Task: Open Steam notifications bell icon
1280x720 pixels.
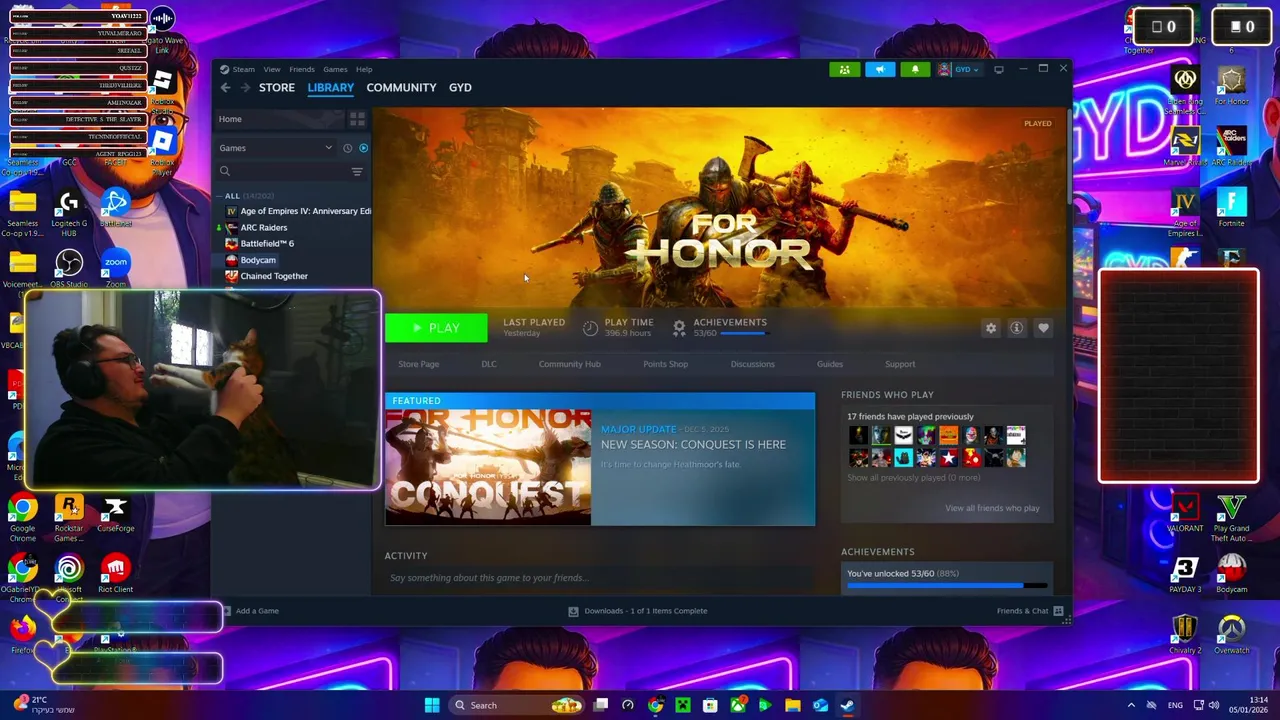Action: [x=915, y=69]
